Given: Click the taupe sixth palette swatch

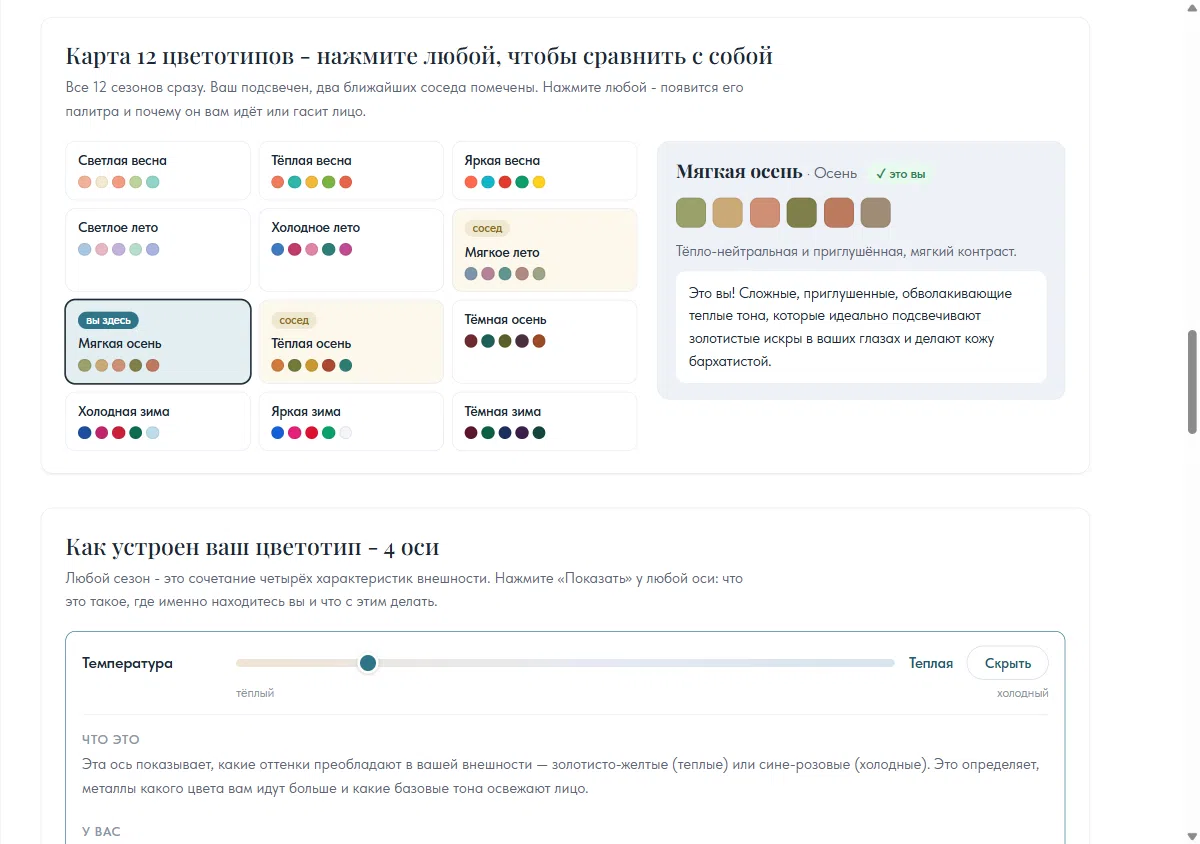Looking at the screenshot, I should point(875,213).
